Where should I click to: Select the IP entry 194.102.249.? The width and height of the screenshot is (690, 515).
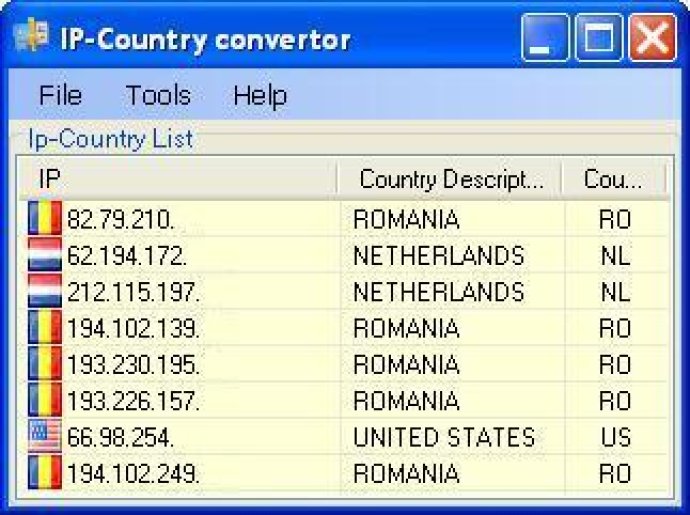(x=133, y=474)
